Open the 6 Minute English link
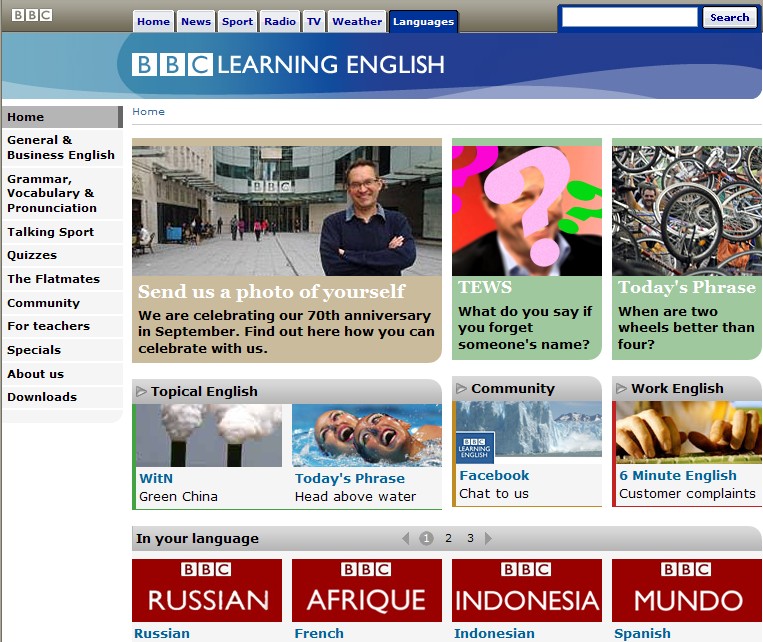The image size is (763, 642). [677, 476]
